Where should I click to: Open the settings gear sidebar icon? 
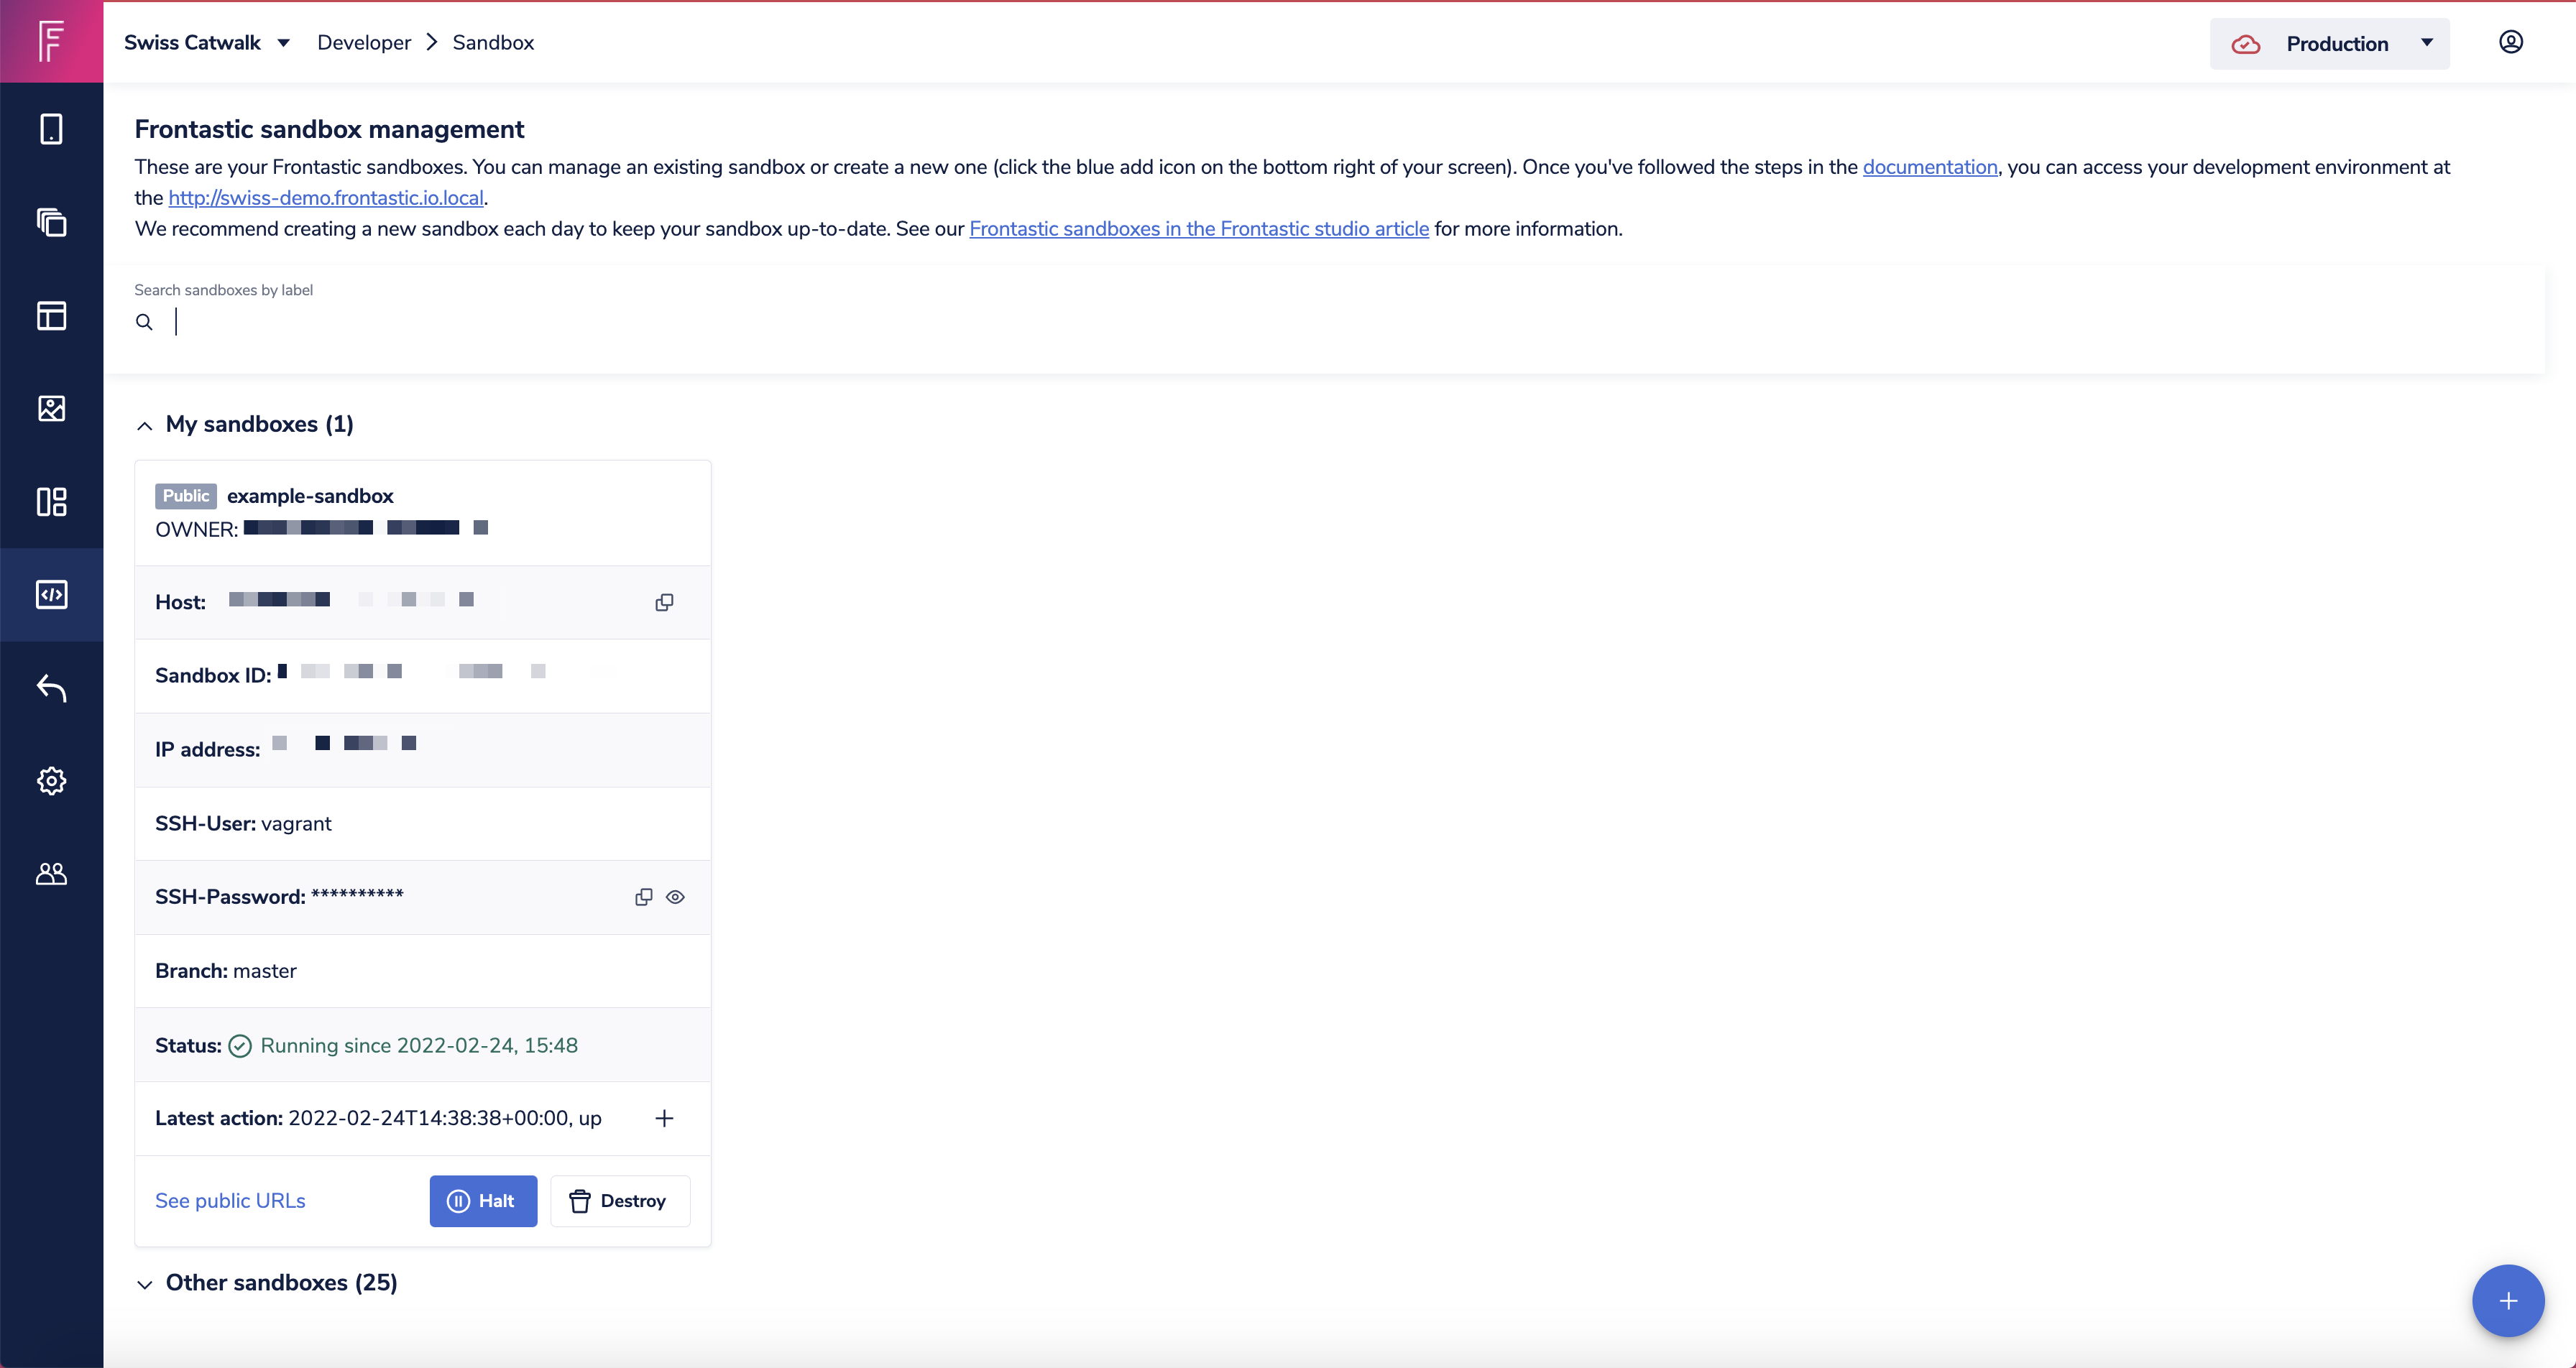51,781
